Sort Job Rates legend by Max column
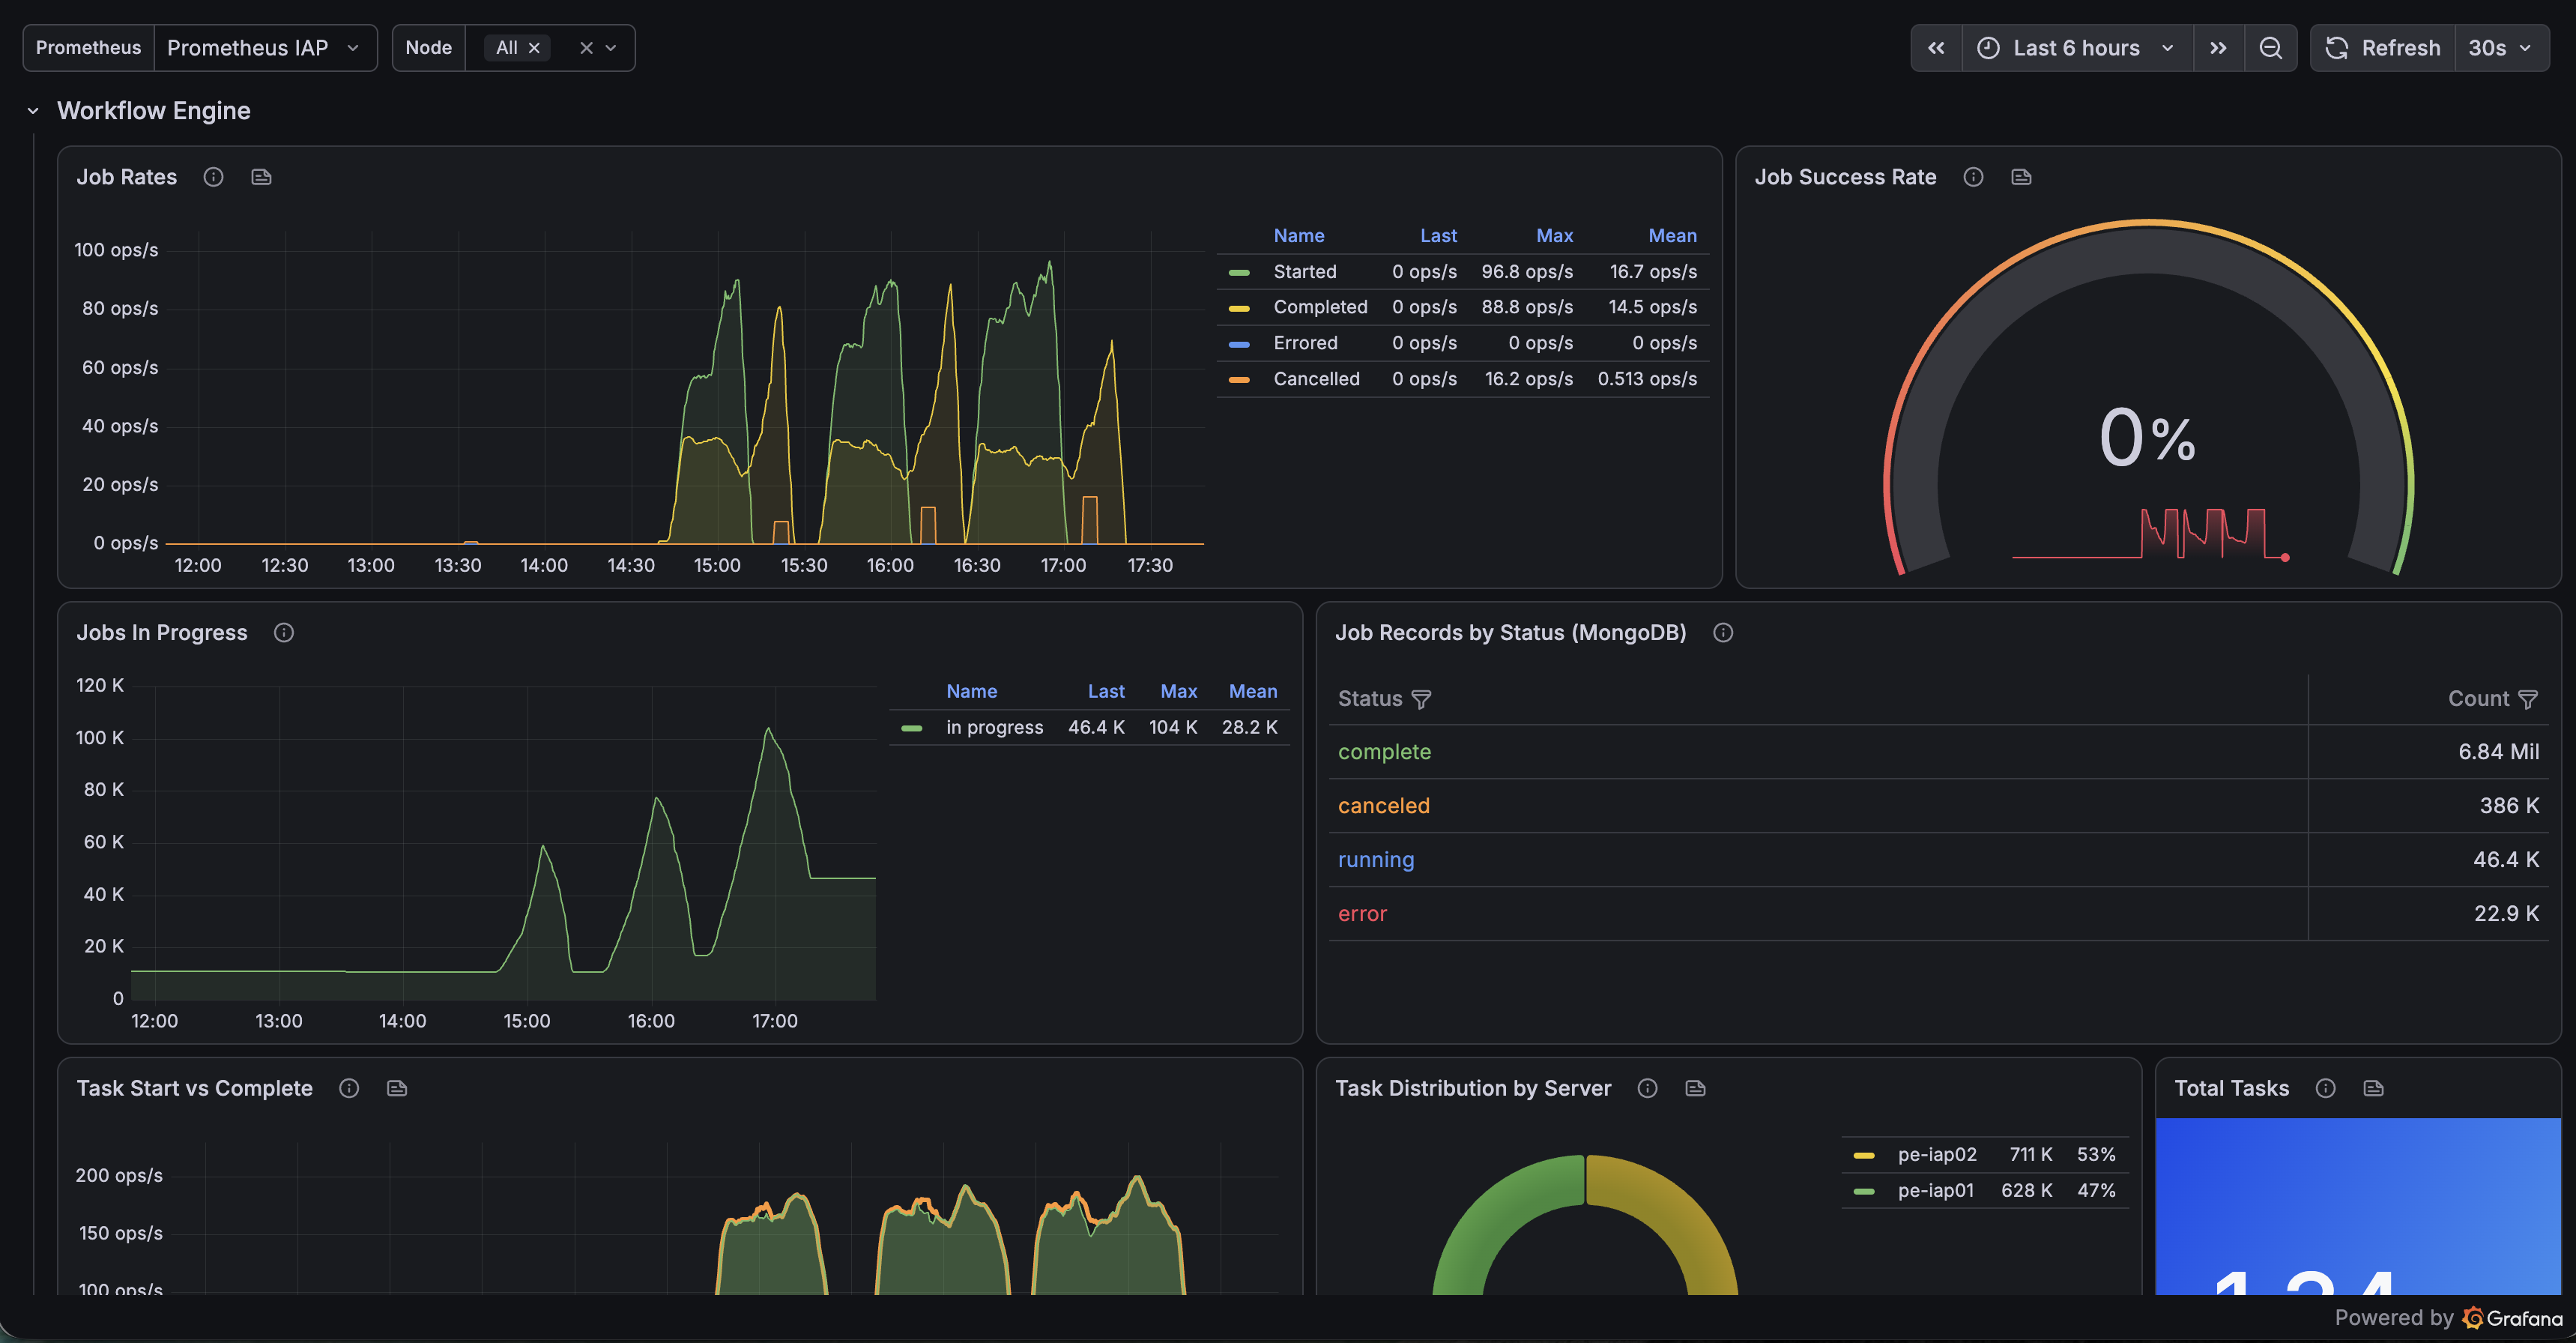The width and height of the screenshot is (2576, 1343). pos(1554,236)
